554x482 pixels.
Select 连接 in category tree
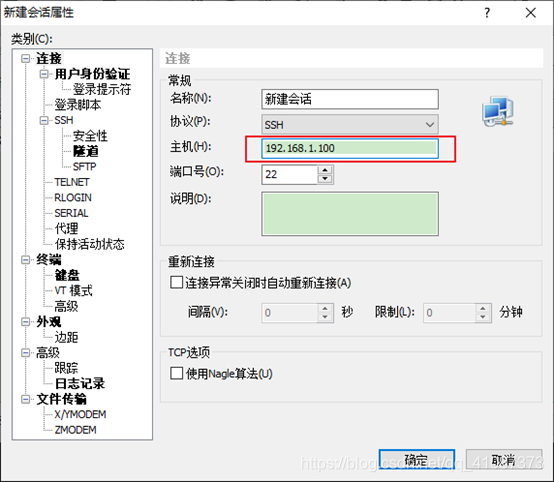coord(49,59)
